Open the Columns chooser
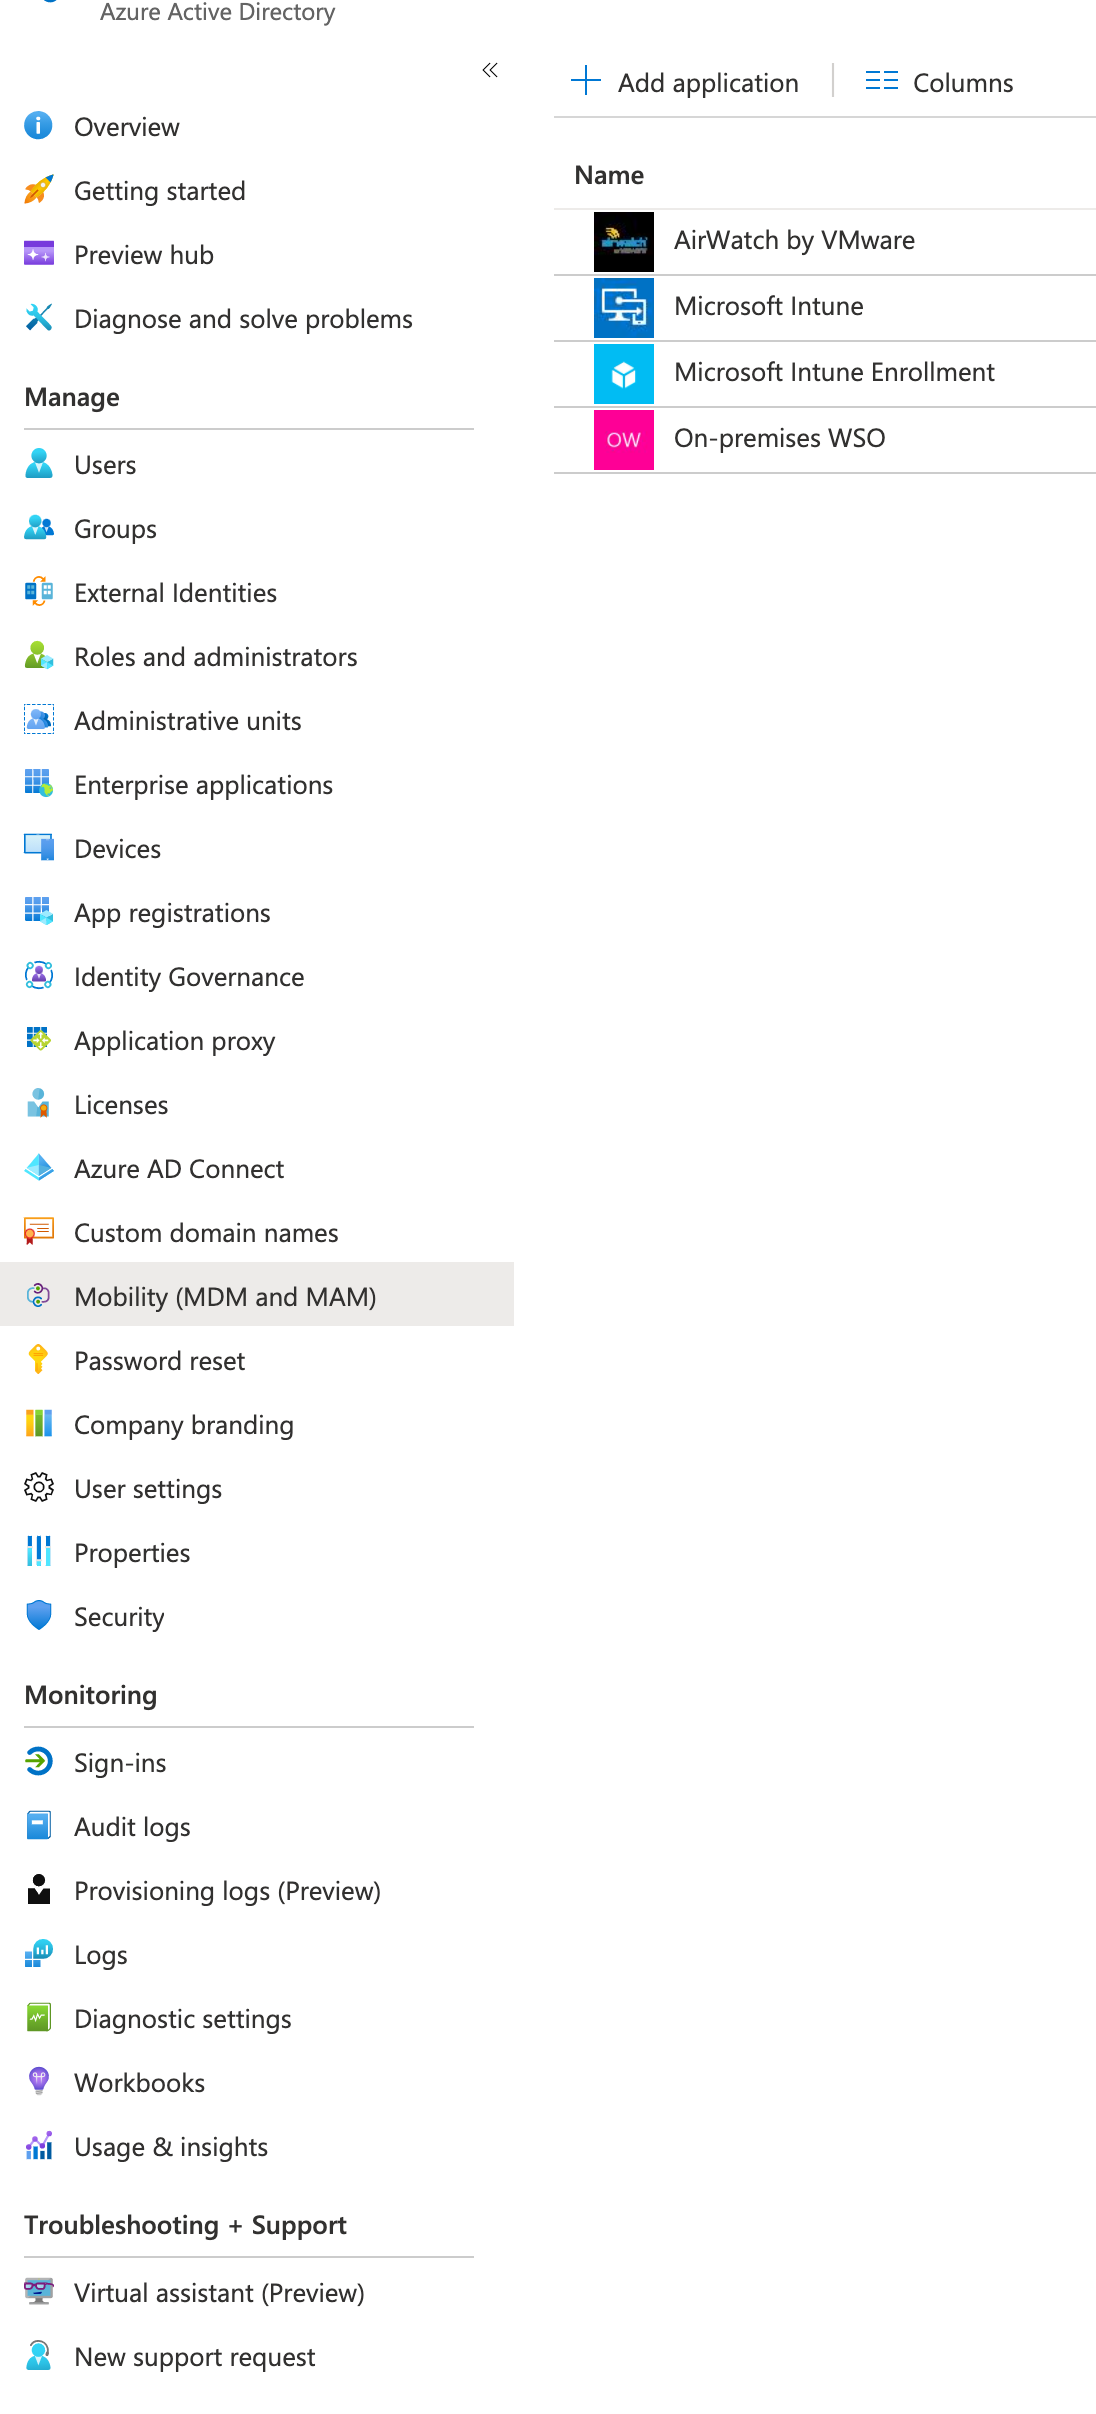 tap(939, 82)
